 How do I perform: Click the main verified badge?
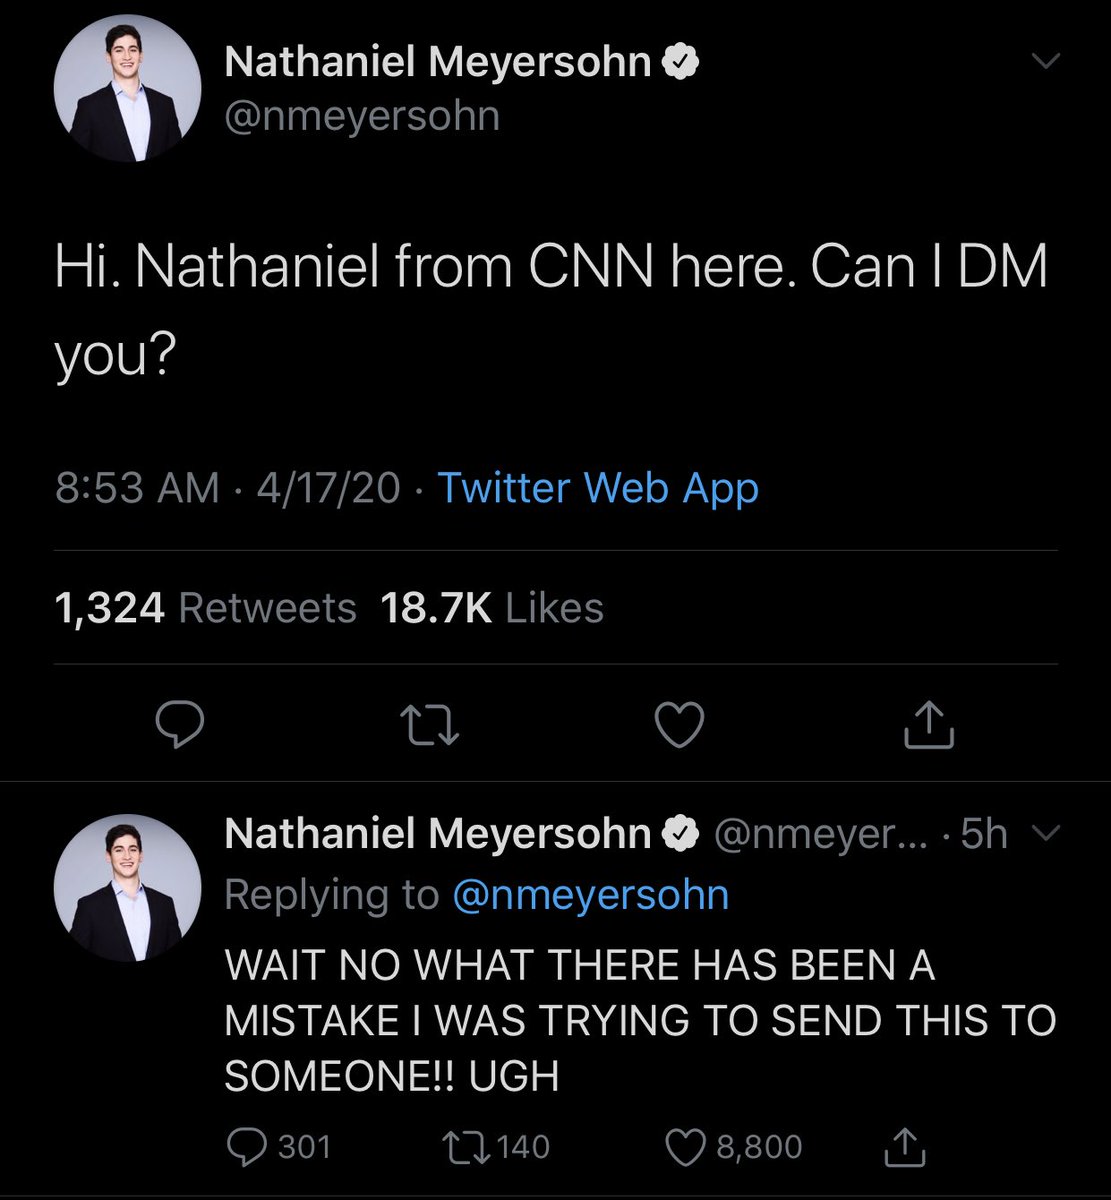[x=681, y=63]
